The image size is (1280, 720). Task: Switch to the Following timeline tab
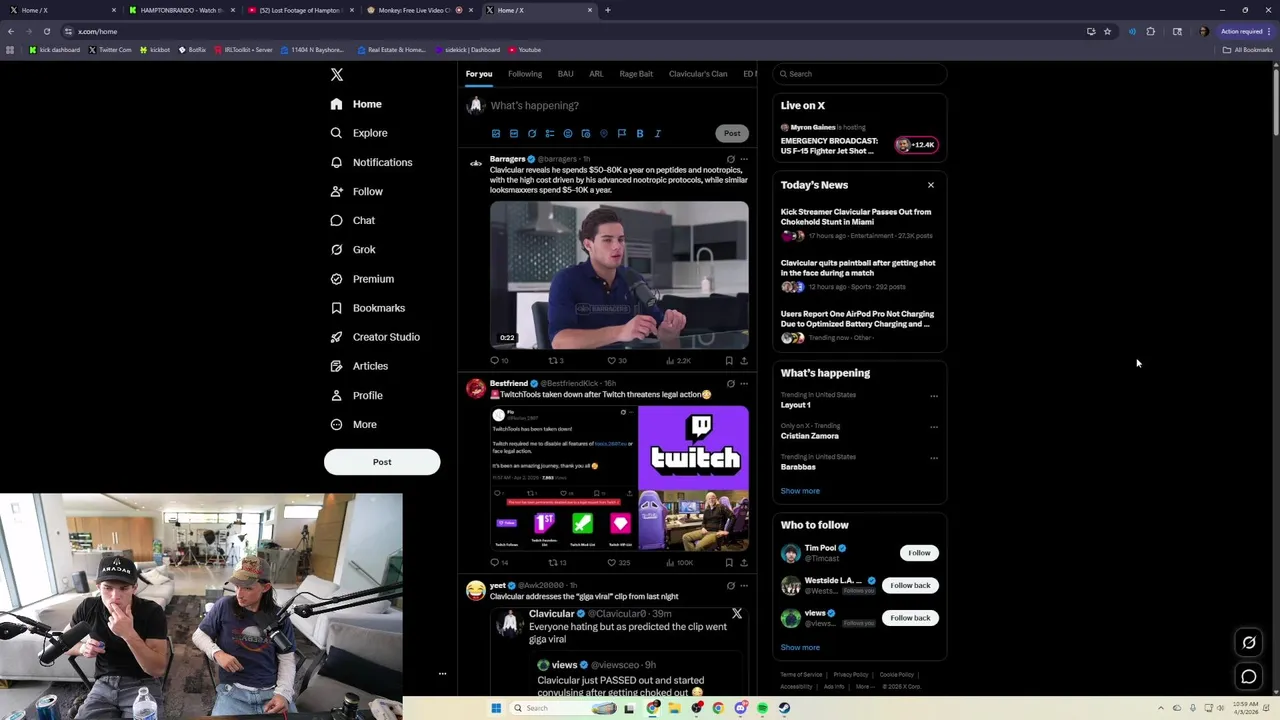[x=525, y=74]
